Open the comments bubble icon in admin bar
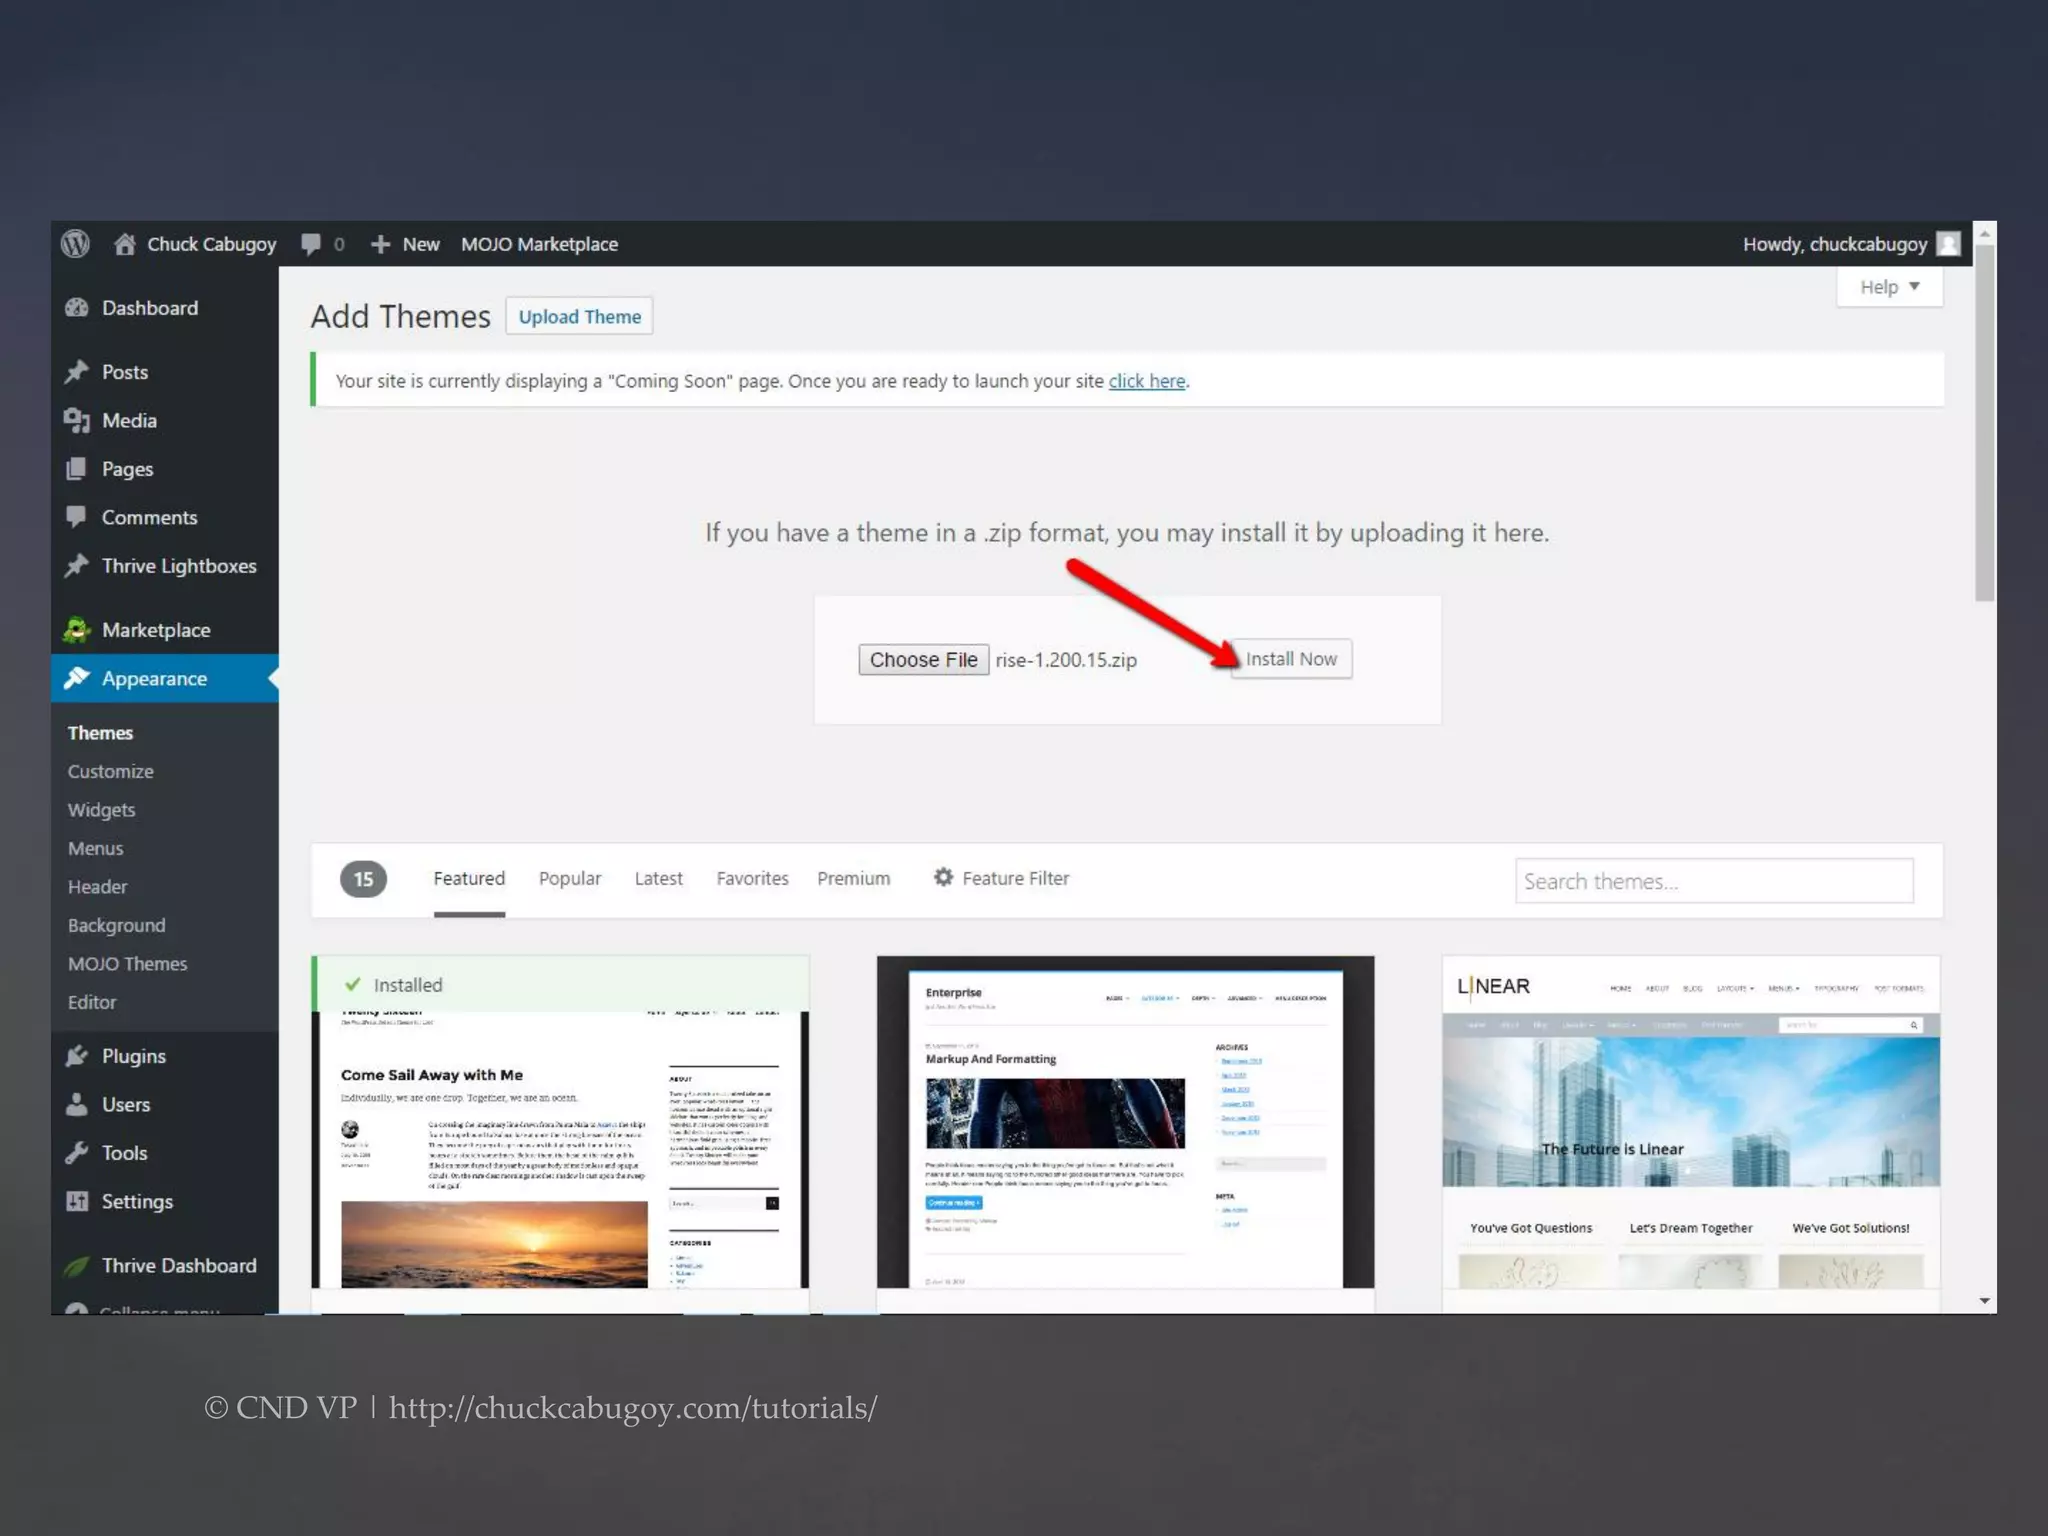The image size is (2048, 1536). point(311,244)
